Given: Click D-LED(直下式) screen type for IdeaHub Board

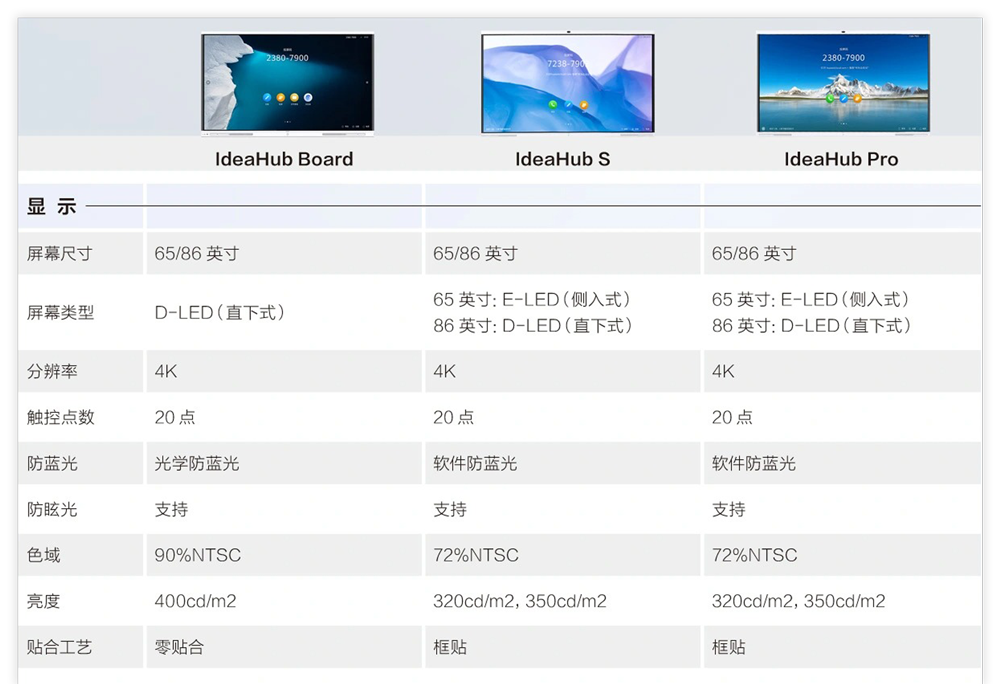Looking at the screenshot, I should click(219, 312).
